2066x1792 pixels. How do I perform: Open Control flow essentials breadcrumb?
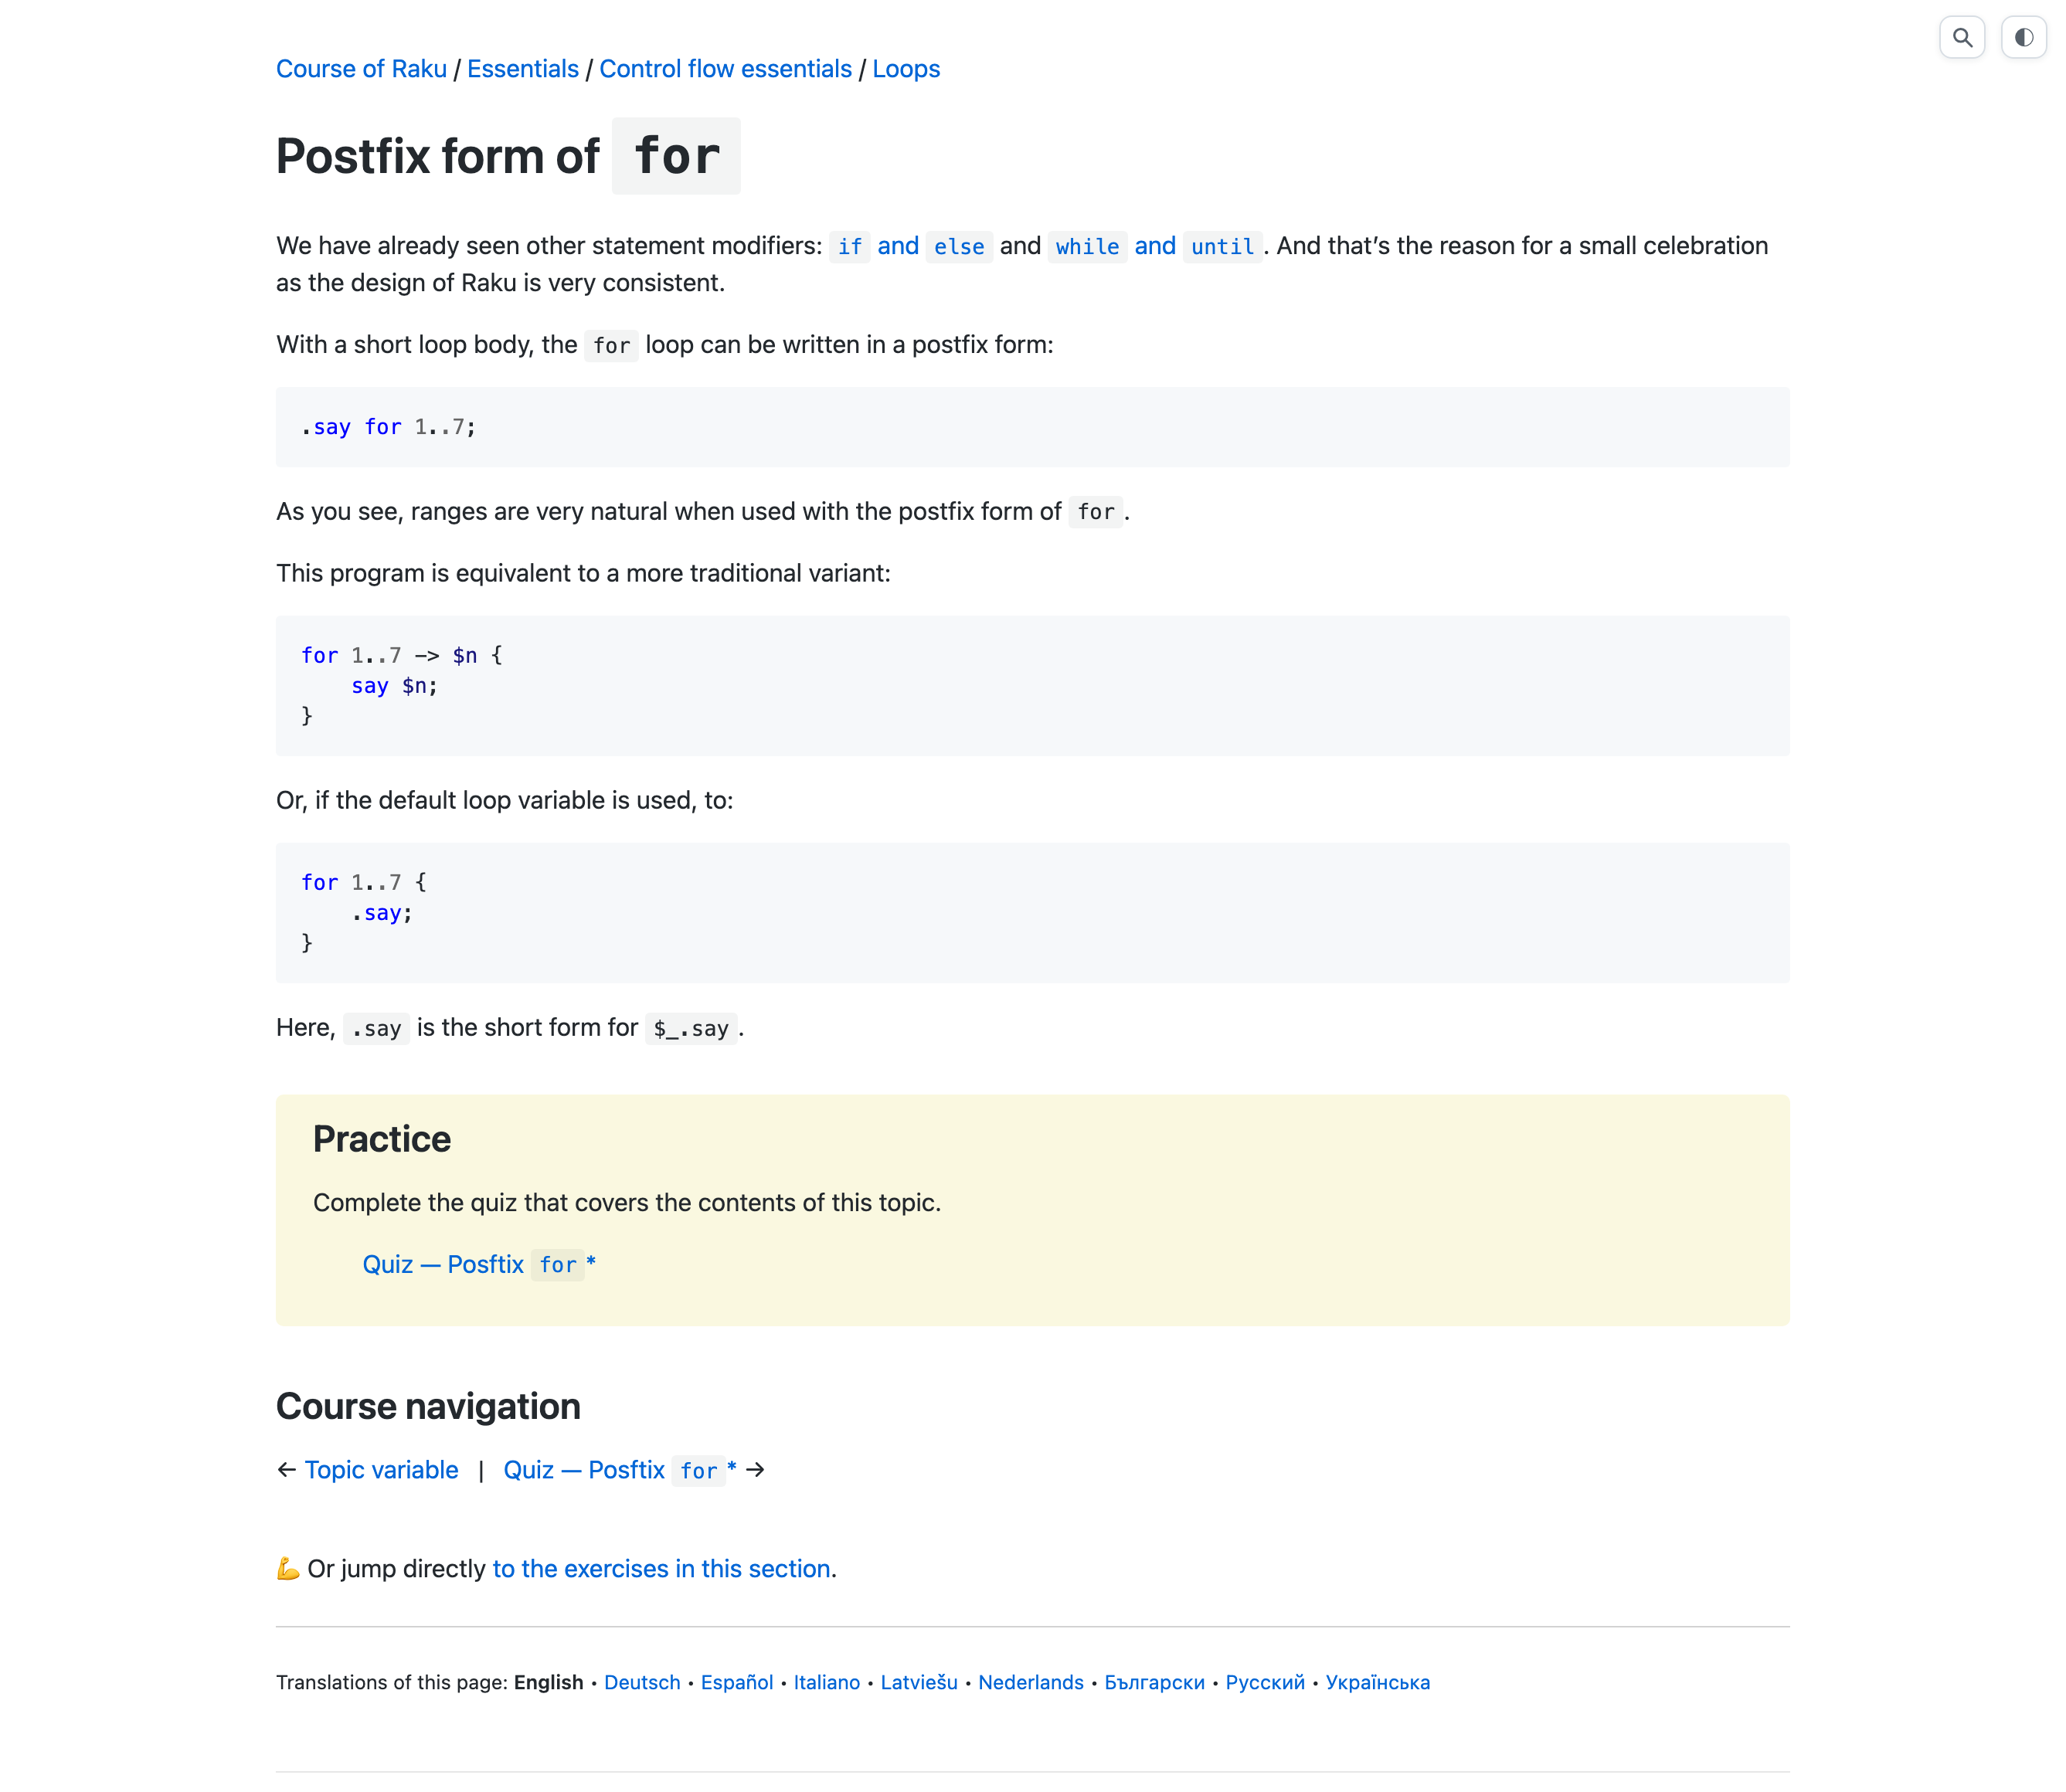(x=725, y=69)
